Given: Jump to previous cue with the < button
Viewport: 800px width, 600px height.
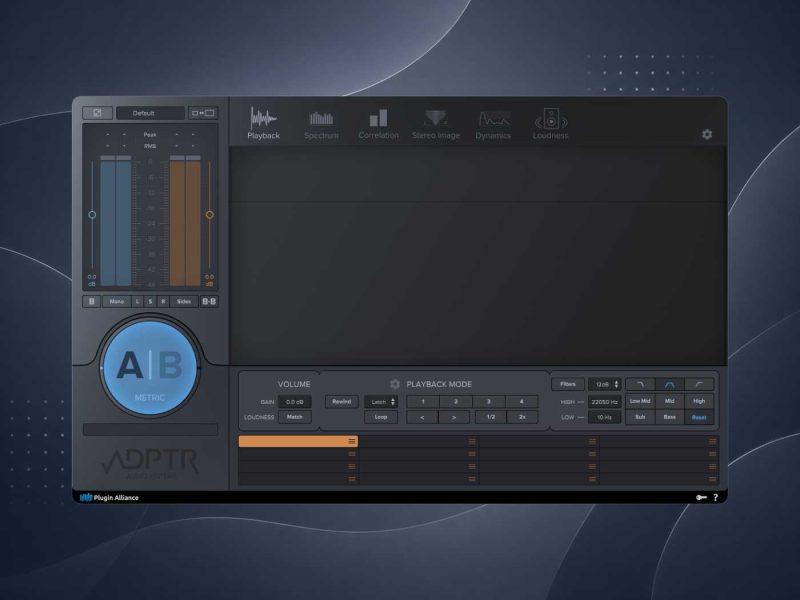Looking at the screenshot, I should tap(422, 417).
